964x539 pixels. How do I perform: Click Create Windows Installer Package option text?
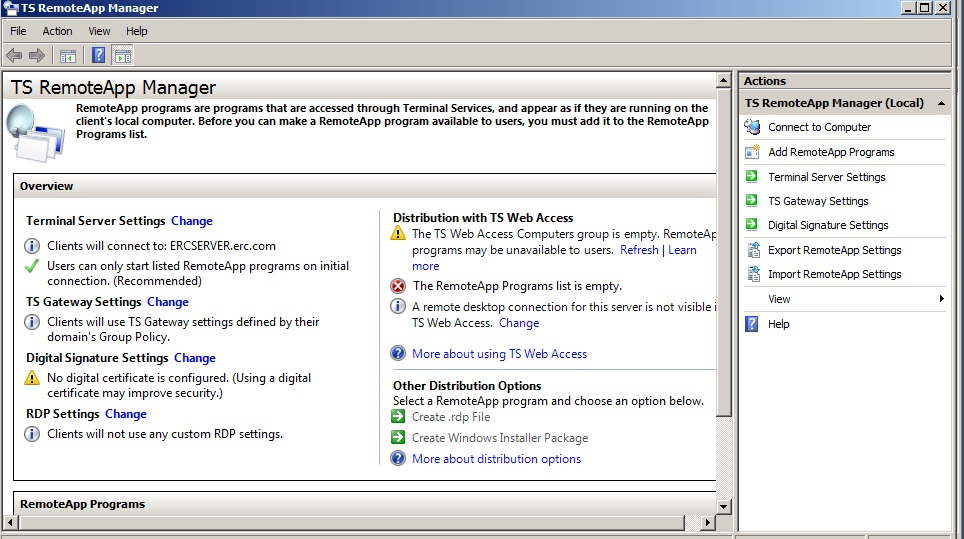tap(500, 438)
